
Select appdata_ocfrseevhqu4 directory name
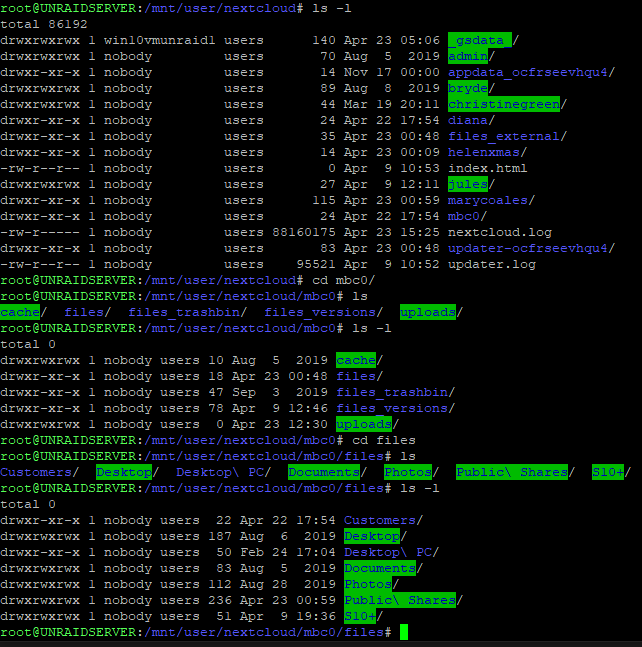pos(528,73)
